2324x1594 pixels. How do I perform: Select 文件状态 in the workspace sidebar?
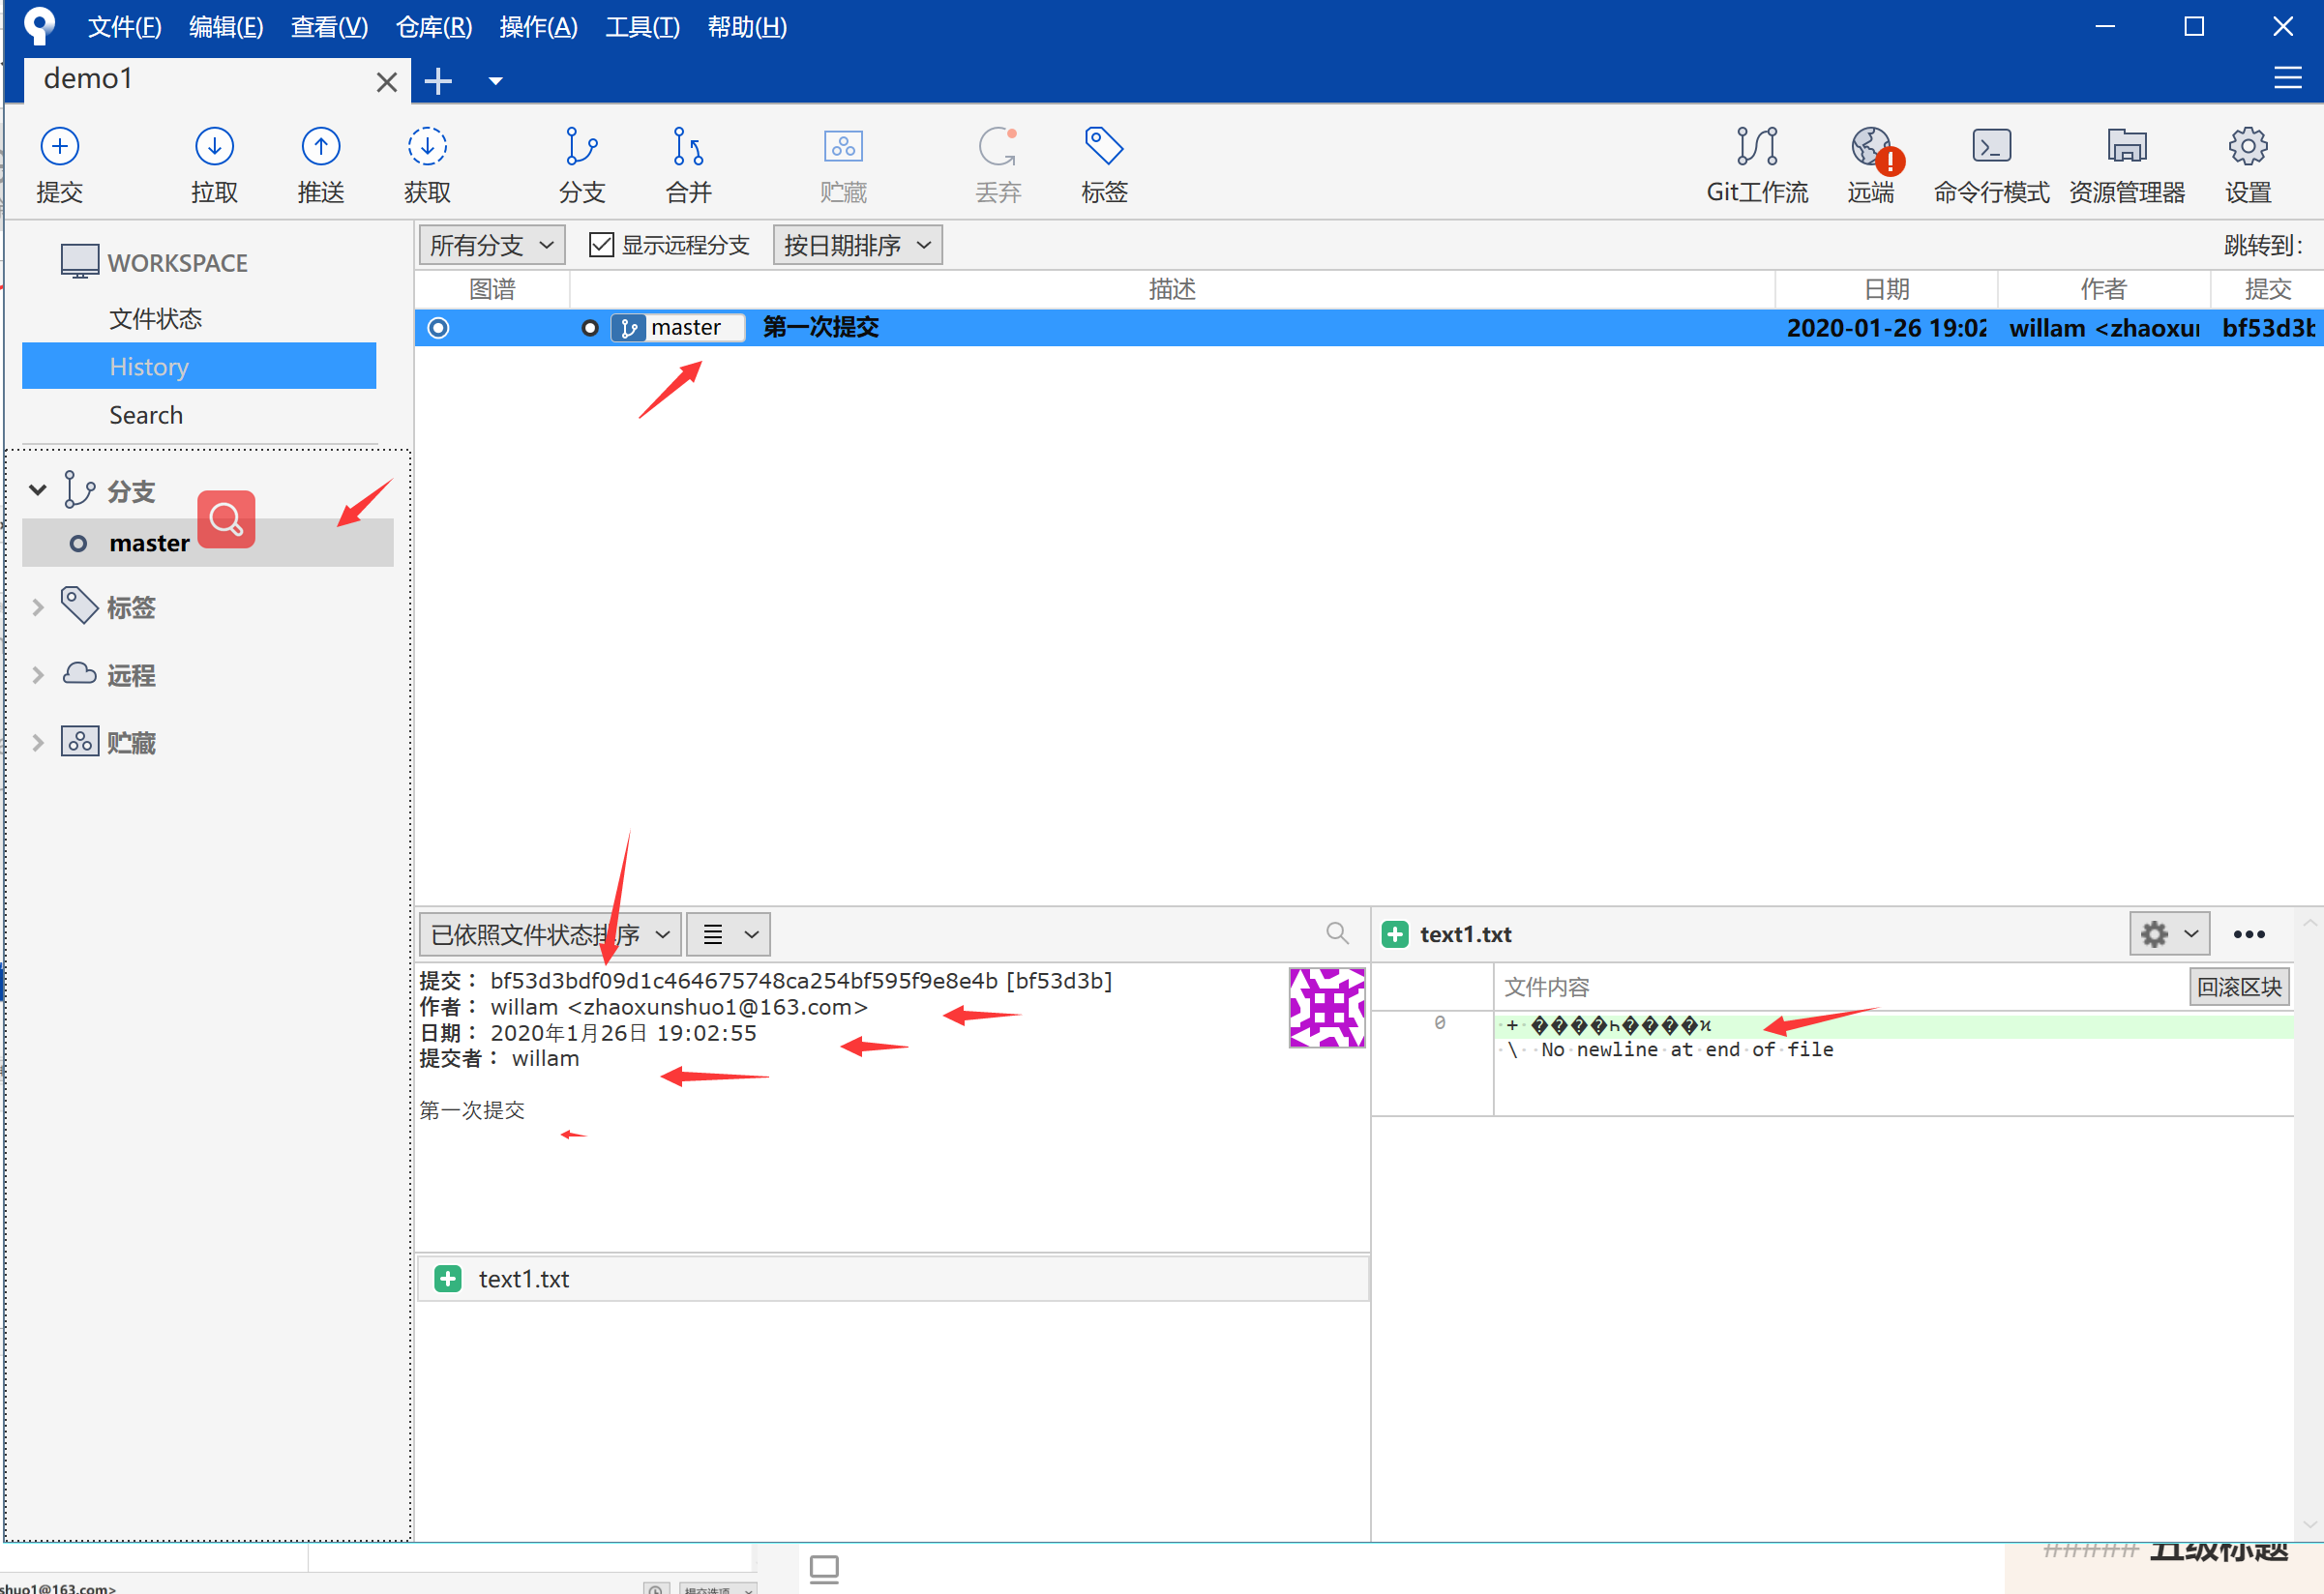(155, 319)
